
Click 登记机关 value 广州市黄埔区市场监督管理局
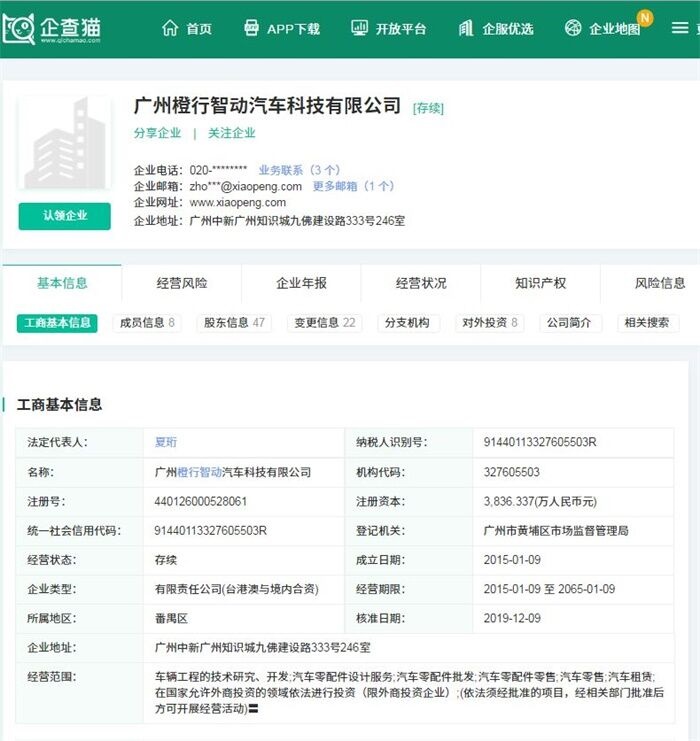[x=556, y=531]
